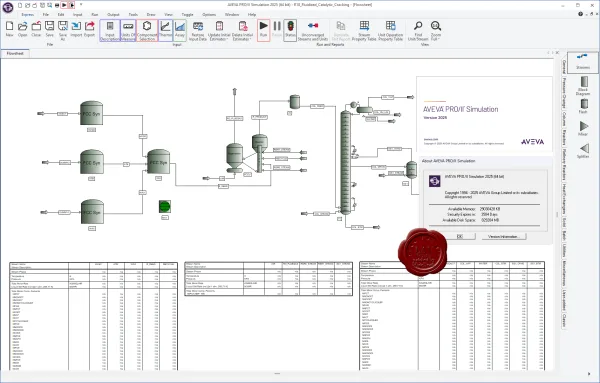Click Restore Input Data
Screen dimensions: 600x383
click(198, 31)
